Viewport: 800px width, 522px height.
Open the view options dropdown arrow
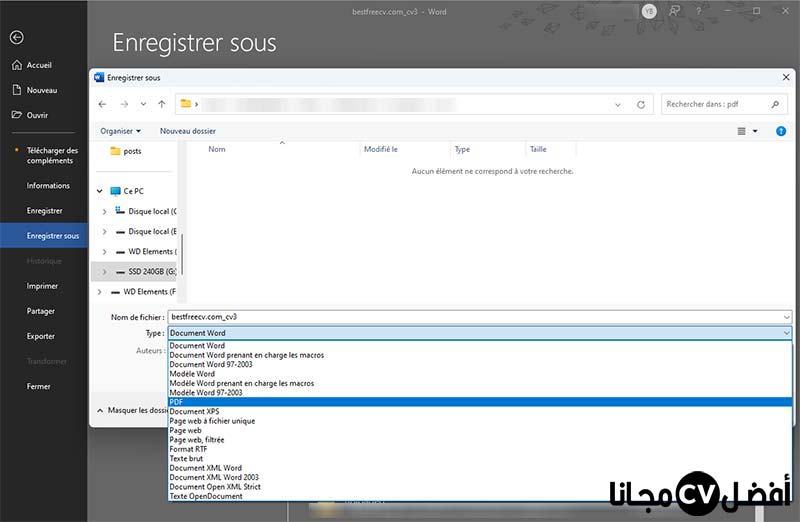(x=755, y=131)
